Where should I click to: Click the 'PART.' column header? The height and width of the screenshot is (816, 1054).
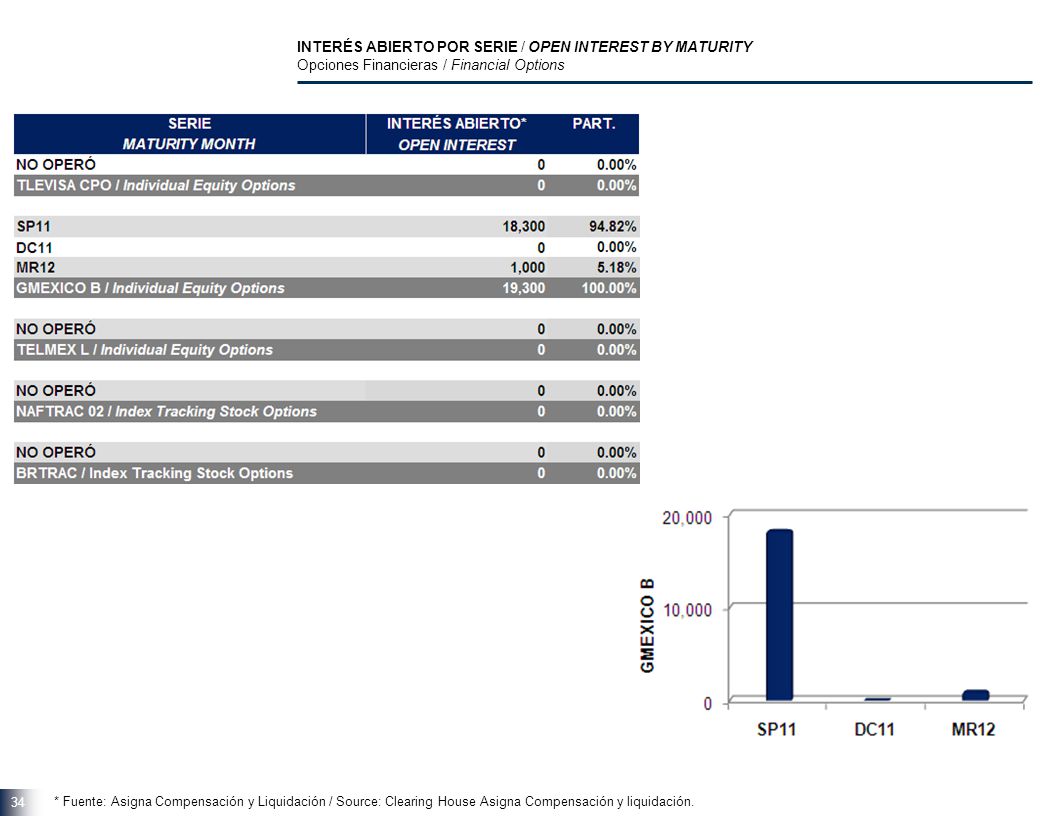(x=594, y=124)
